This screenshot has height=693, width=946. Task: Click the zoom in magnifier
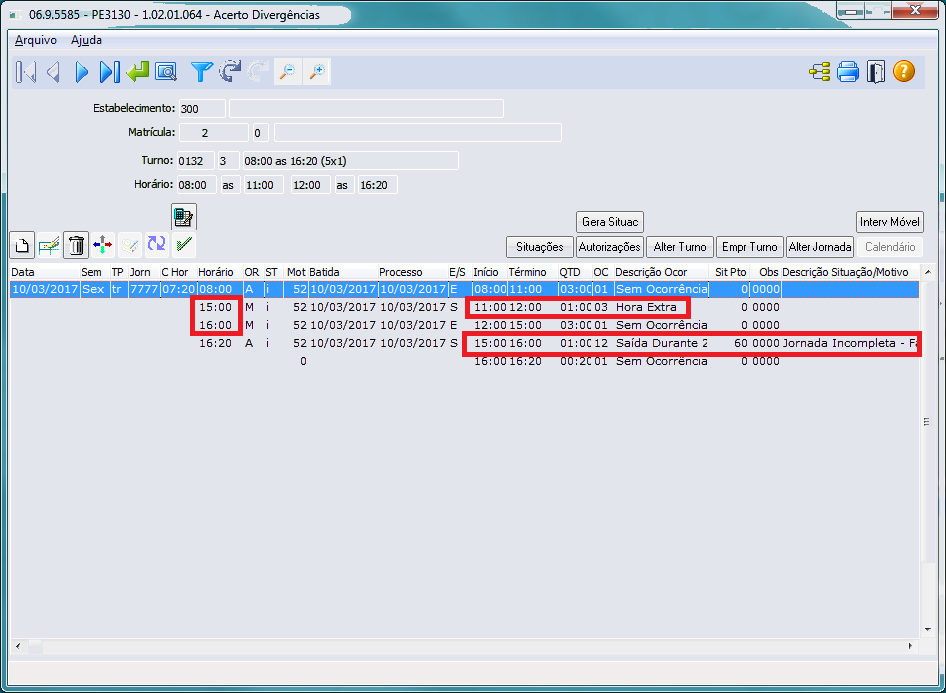[x=317, y=72]
